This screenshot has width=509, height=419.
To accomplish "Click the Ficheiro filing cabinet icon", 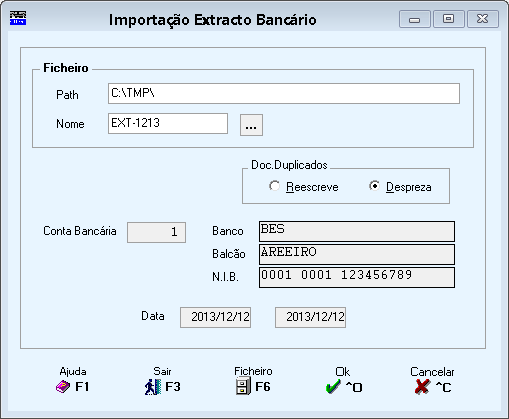I will (243, 386).
